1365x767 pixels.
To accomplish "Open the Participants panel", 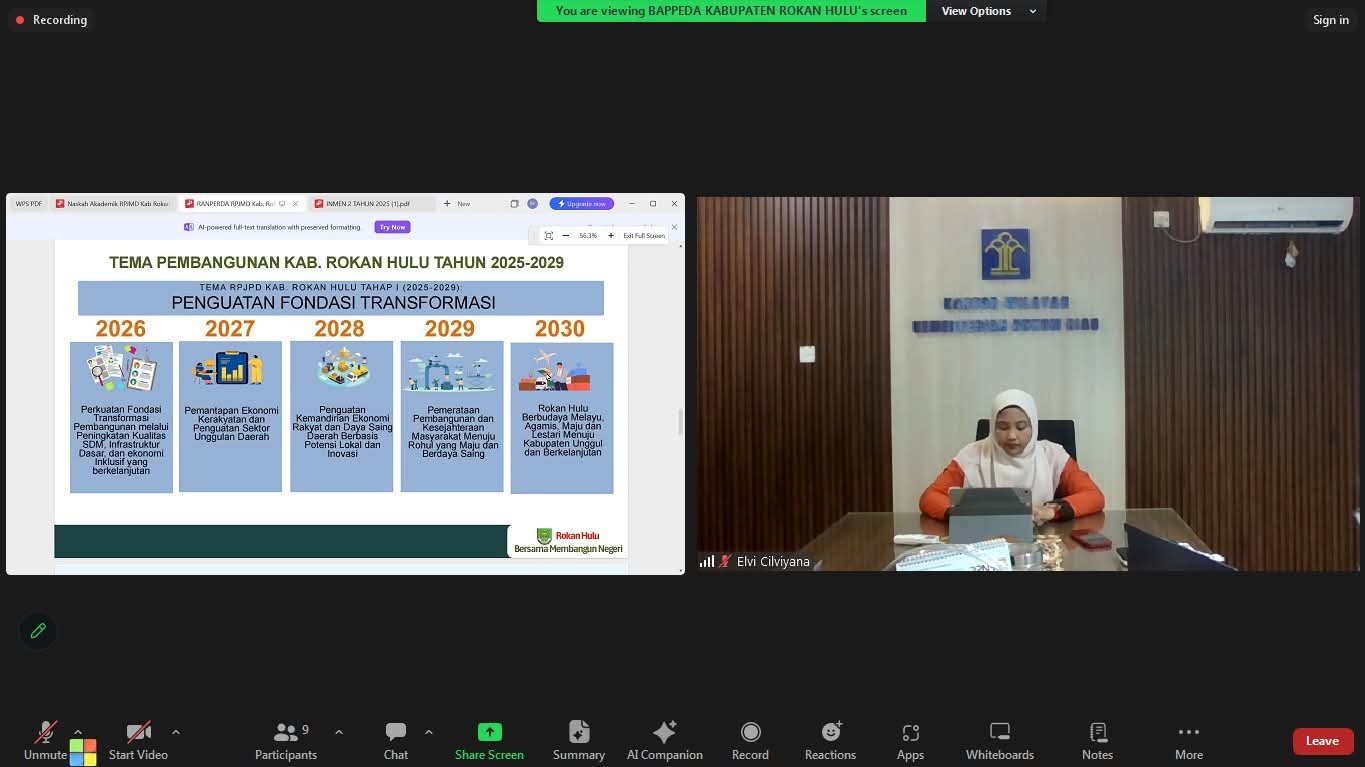I will click(x=285, y=741).
